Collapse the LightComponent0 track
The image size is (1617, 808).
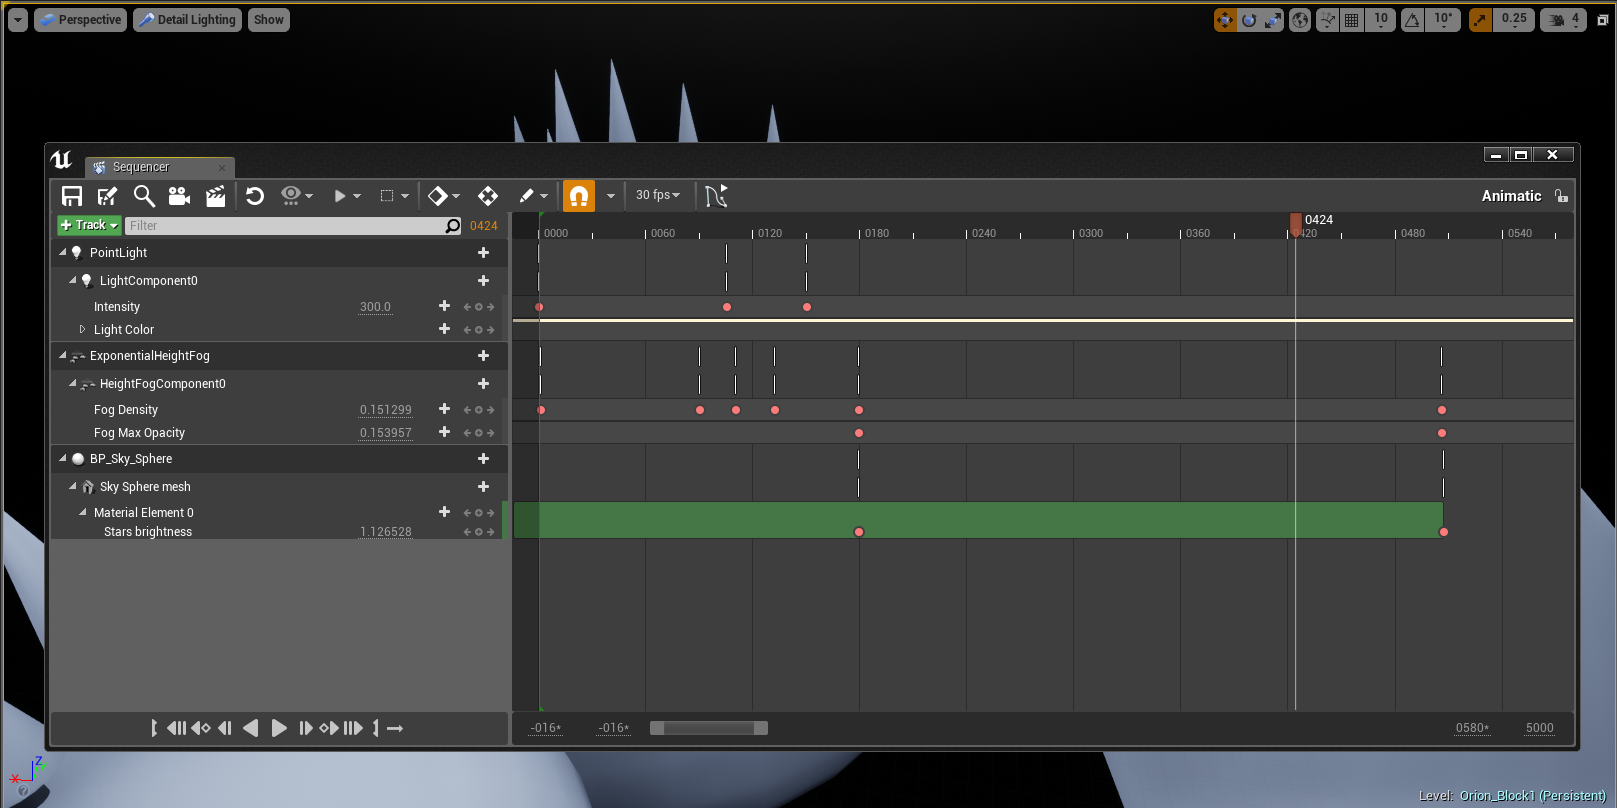tap(72, 280)
